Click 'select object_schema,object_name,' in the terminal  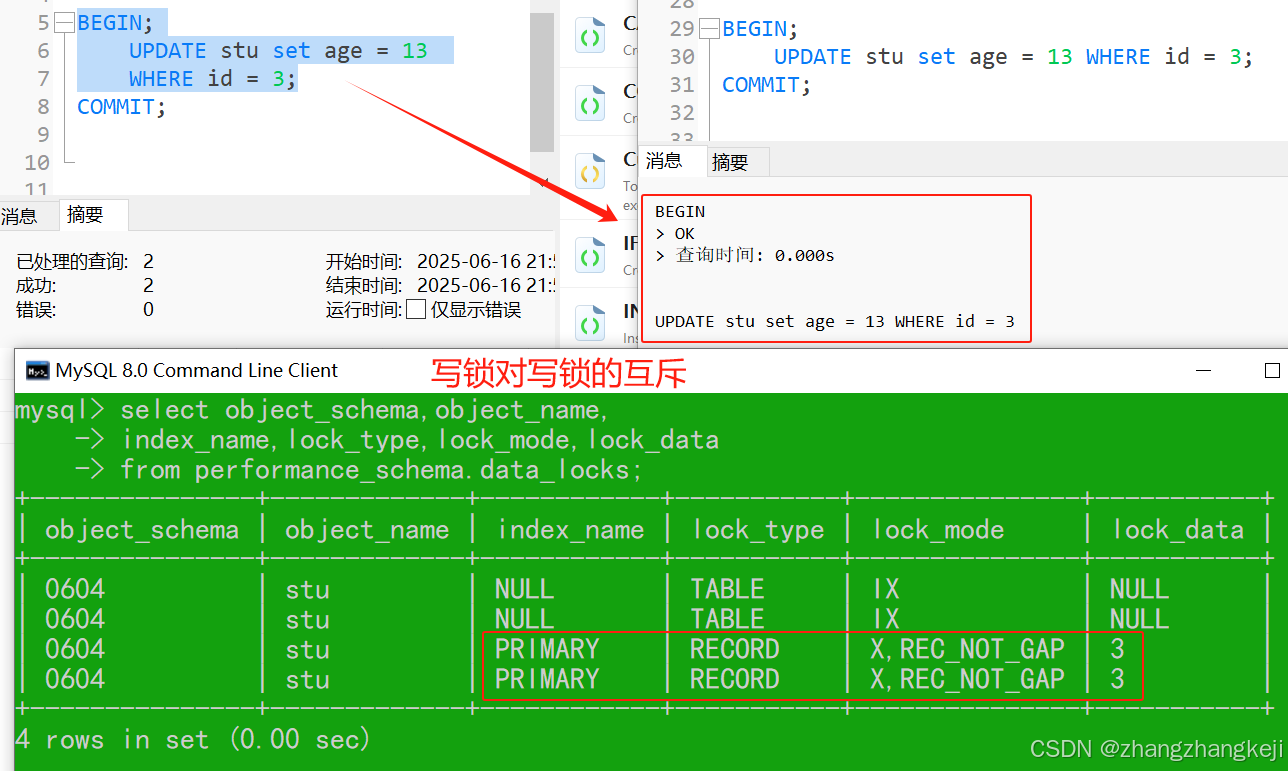364,410
